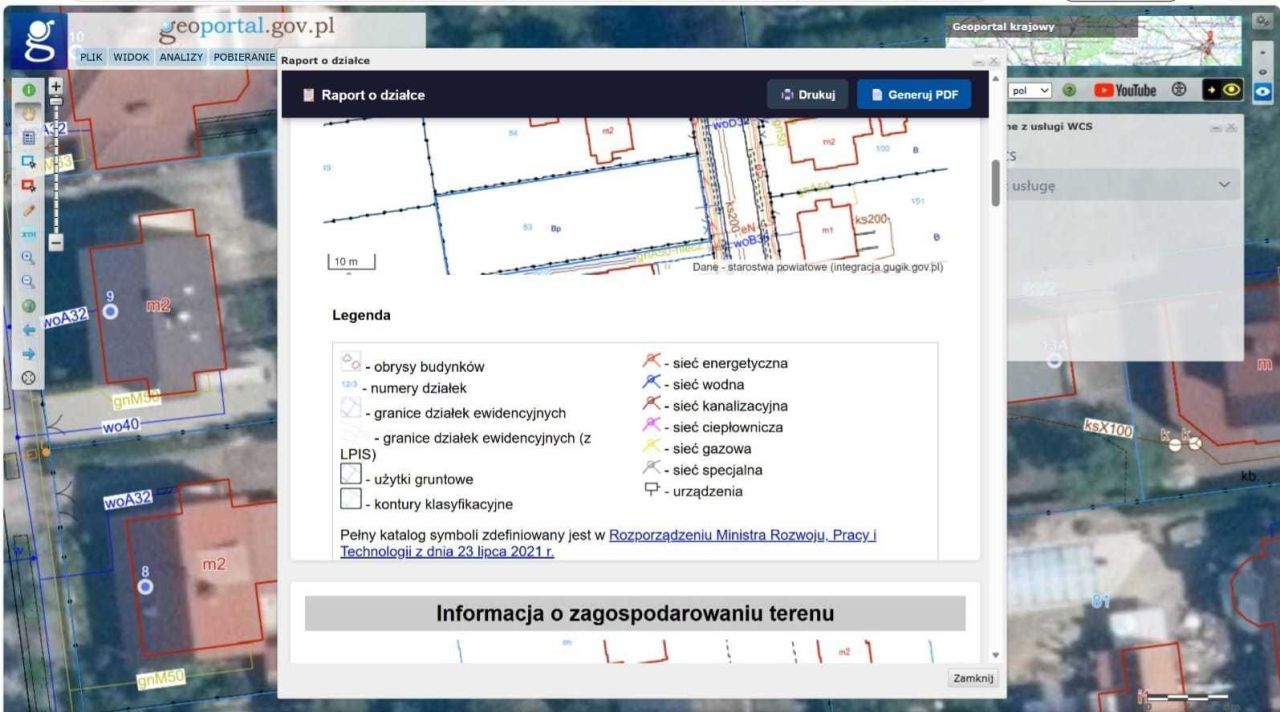This screenshot has width=1280, height=712.
Task: Click the Generuj PDF button
Action: tap(914, 95)
